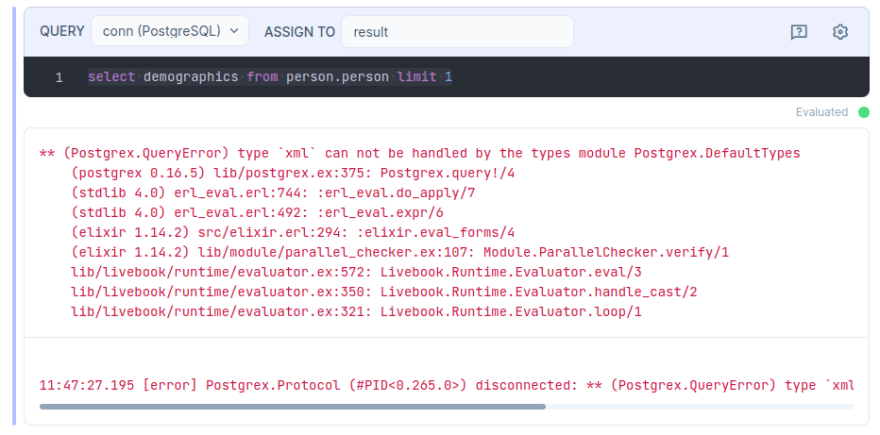Click the 'person.person' table name in query
This screenshot has height=435, width=880.
click(x=337, y=77)
